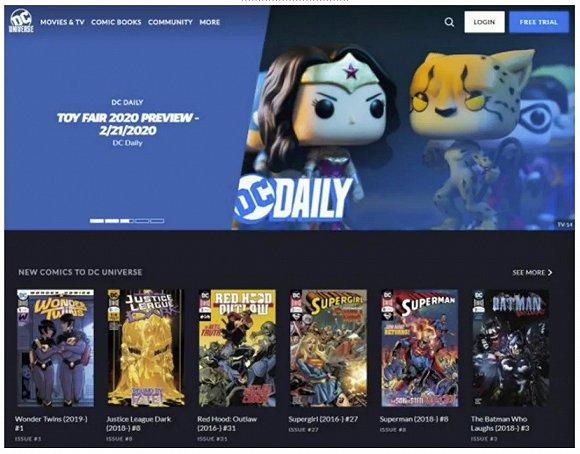The width and height of the screenshot is (580, 454).
Task: Open the MOVIES & TV menu
Action: pyautogui.click(x=62, y=22)
